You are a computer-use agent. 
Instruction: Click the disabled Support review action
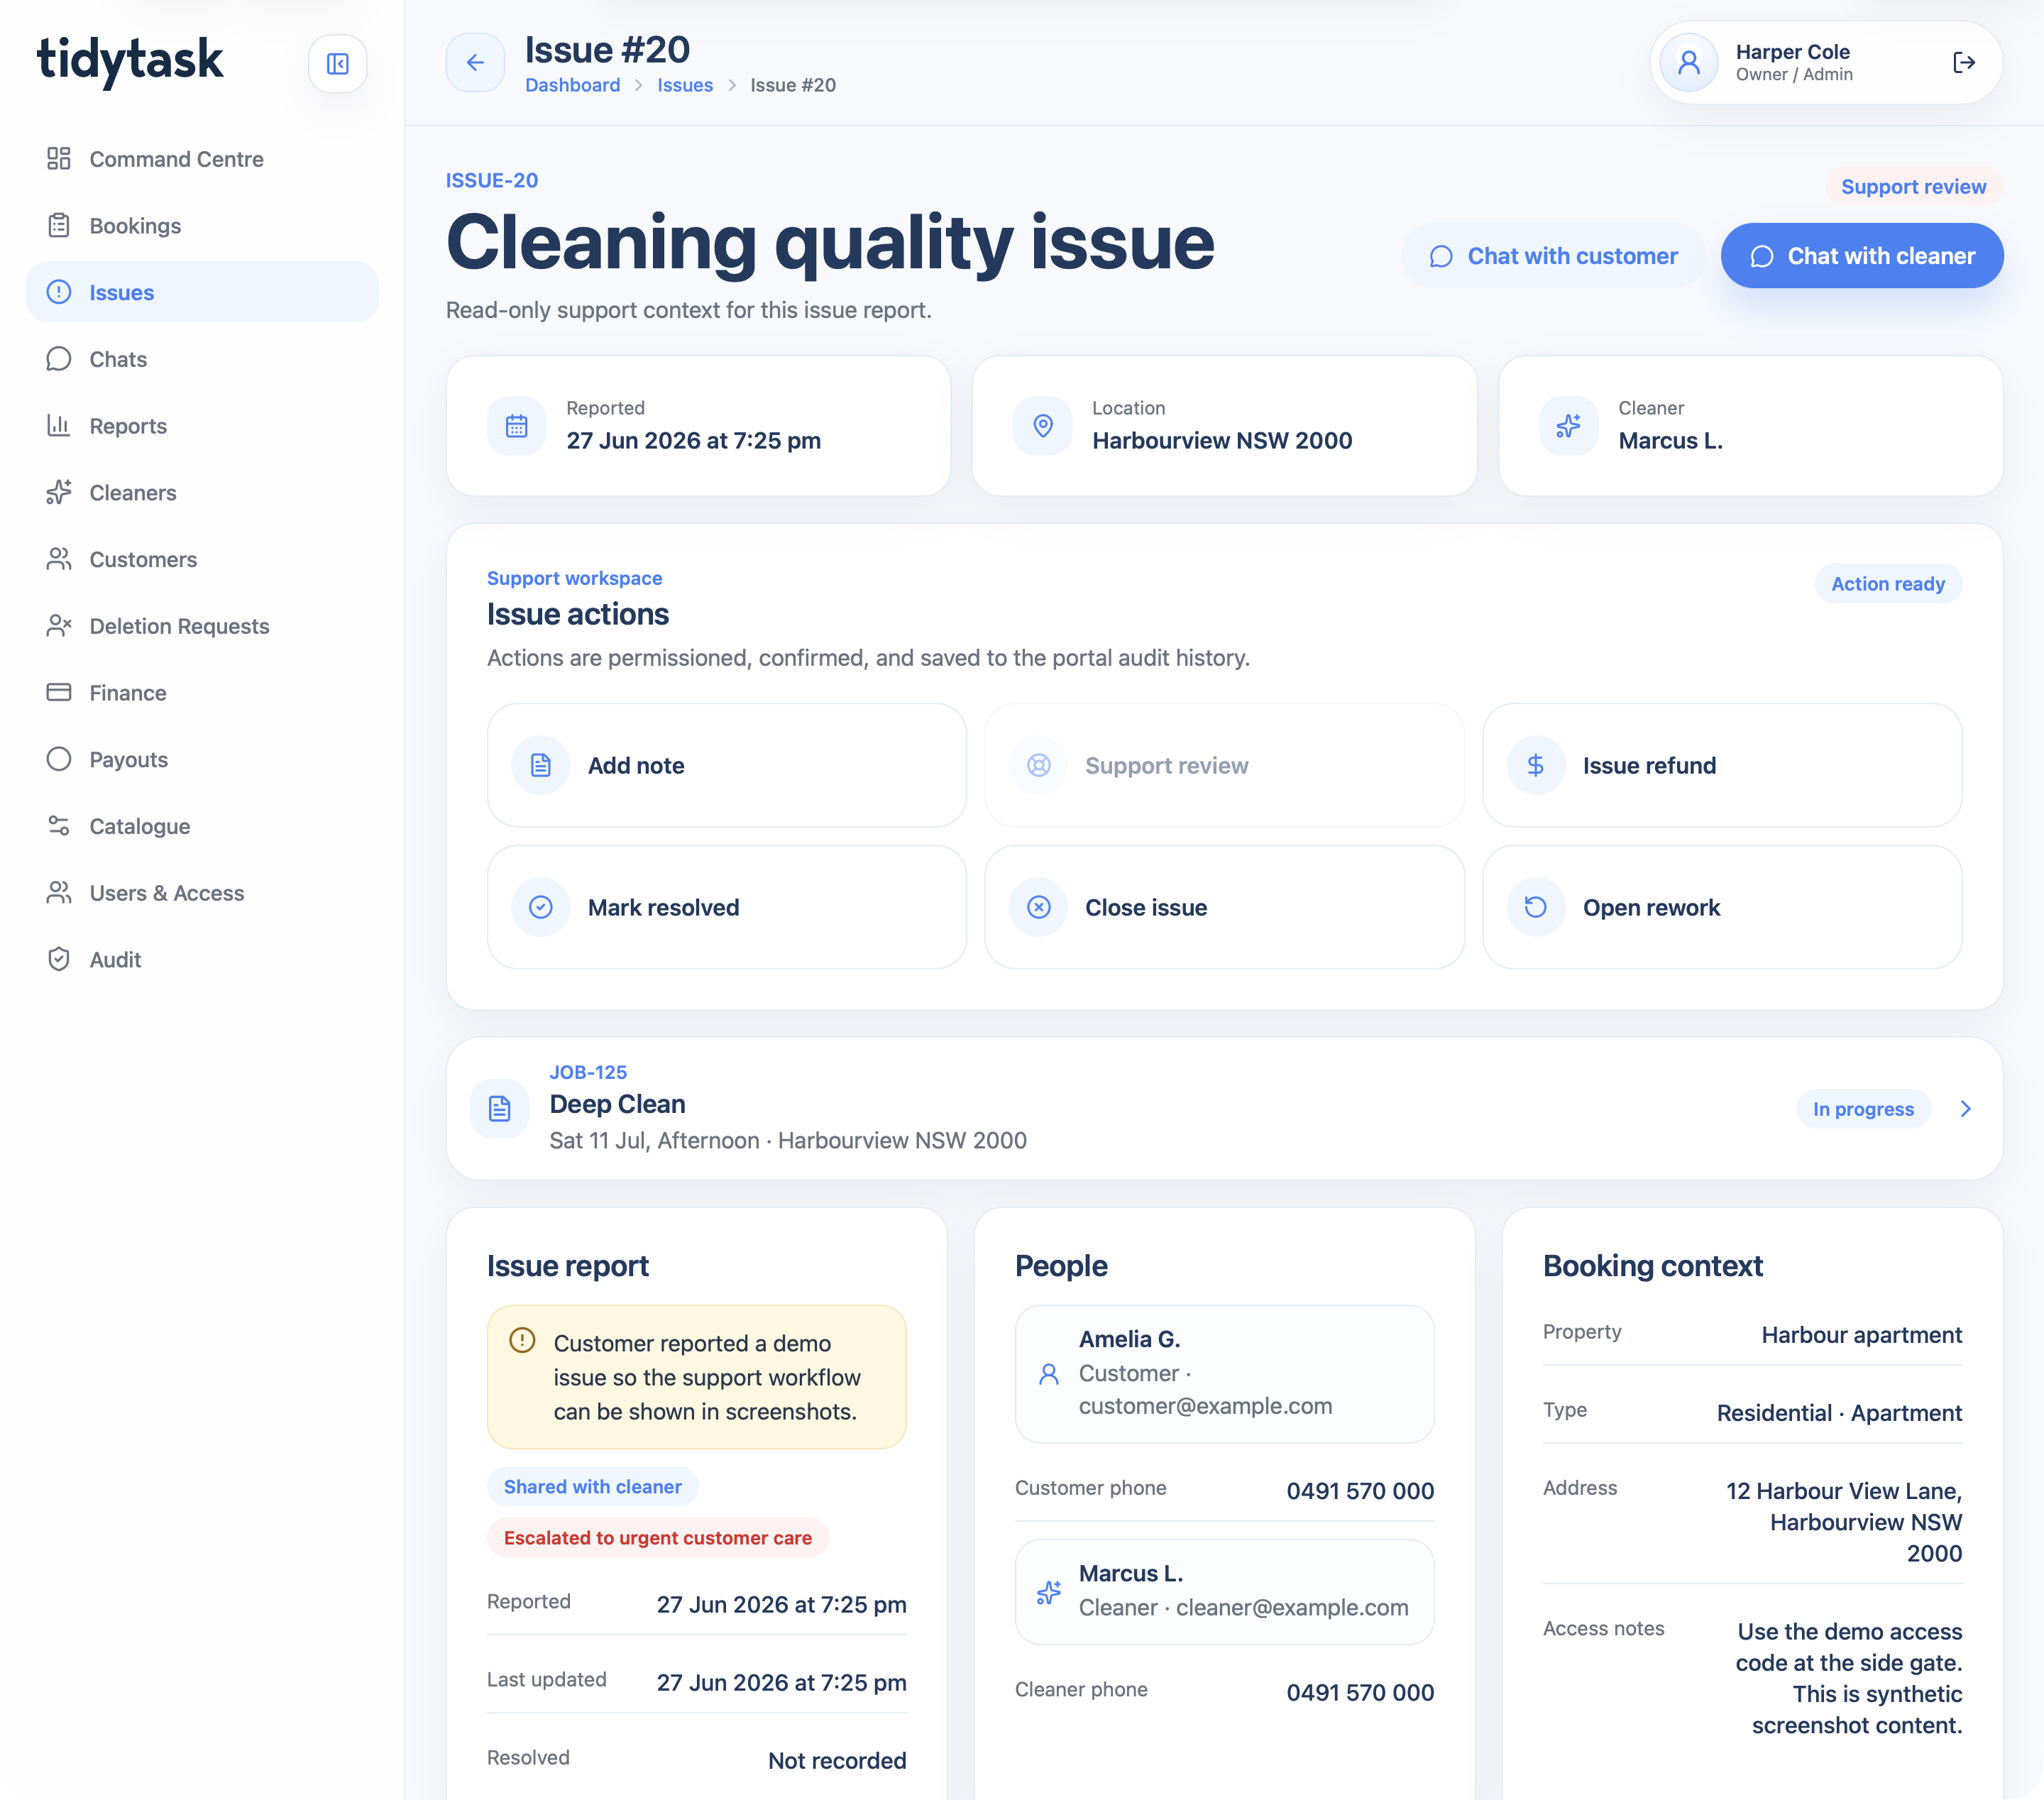[x=1224, y=766]
